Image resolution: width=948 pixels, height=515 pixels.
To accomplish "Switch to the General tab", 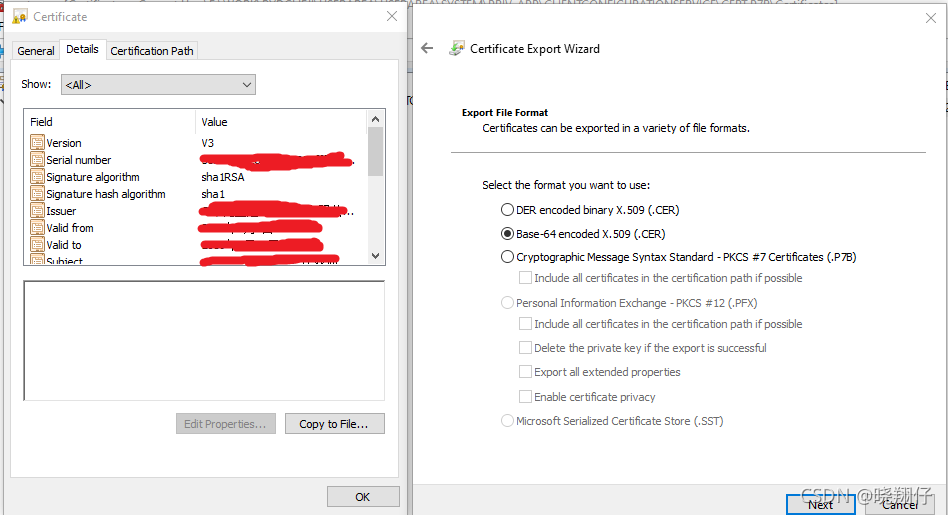I will [36, 51].
